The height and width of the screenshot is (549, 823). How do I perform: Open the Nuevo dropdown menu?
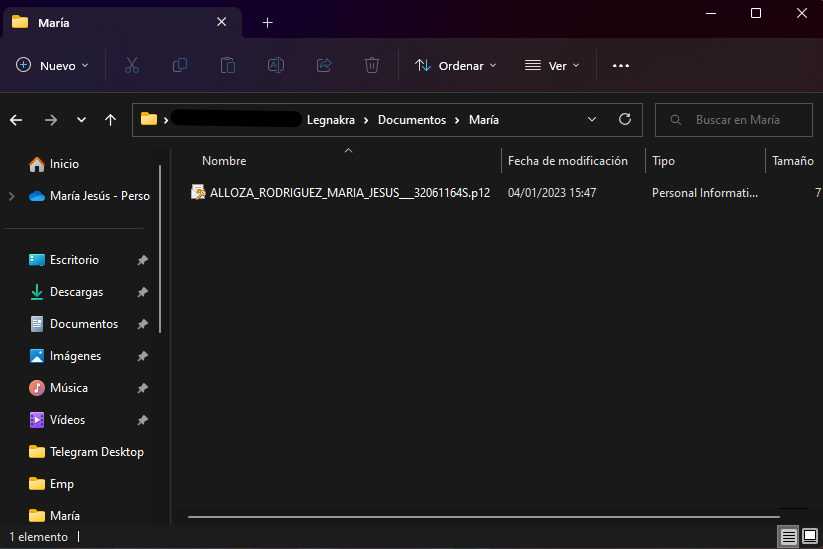(x=53, y=65)
